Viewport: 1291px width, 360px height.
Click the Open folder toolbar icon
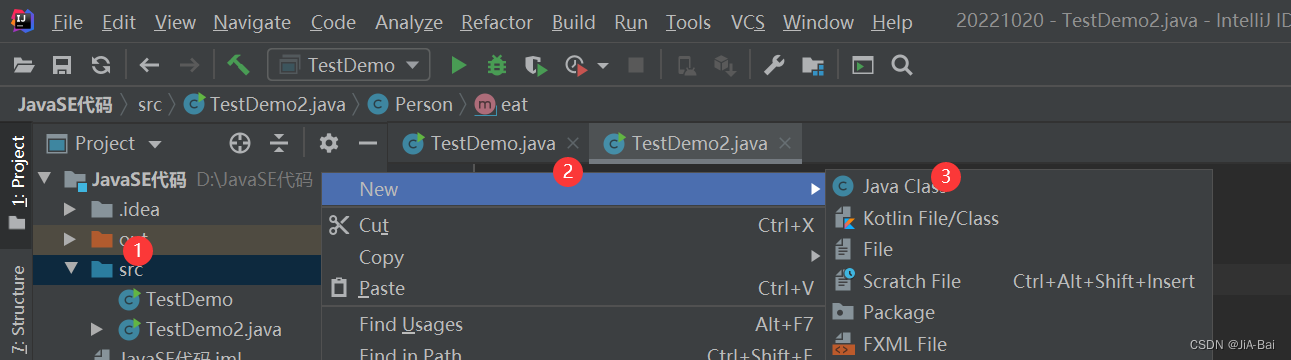(24, 66)
